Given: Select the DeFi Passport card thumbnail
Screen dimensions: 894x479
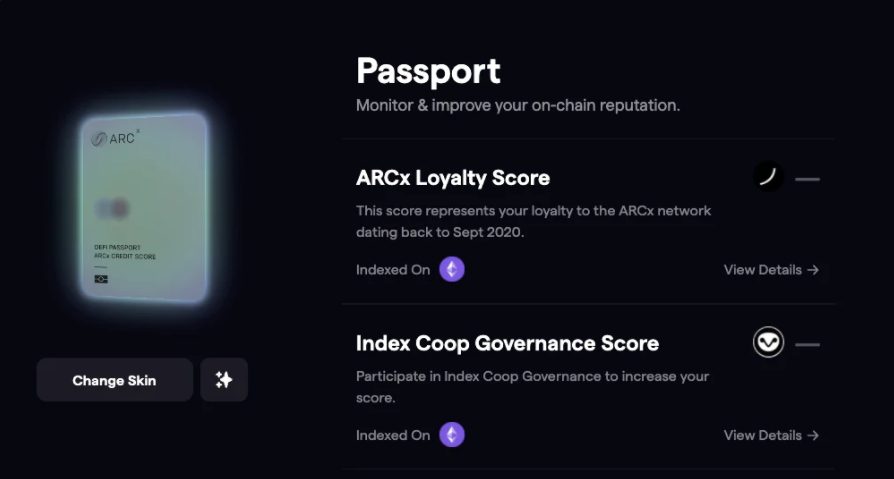Looking at the screenshot, I should (144, 206).
